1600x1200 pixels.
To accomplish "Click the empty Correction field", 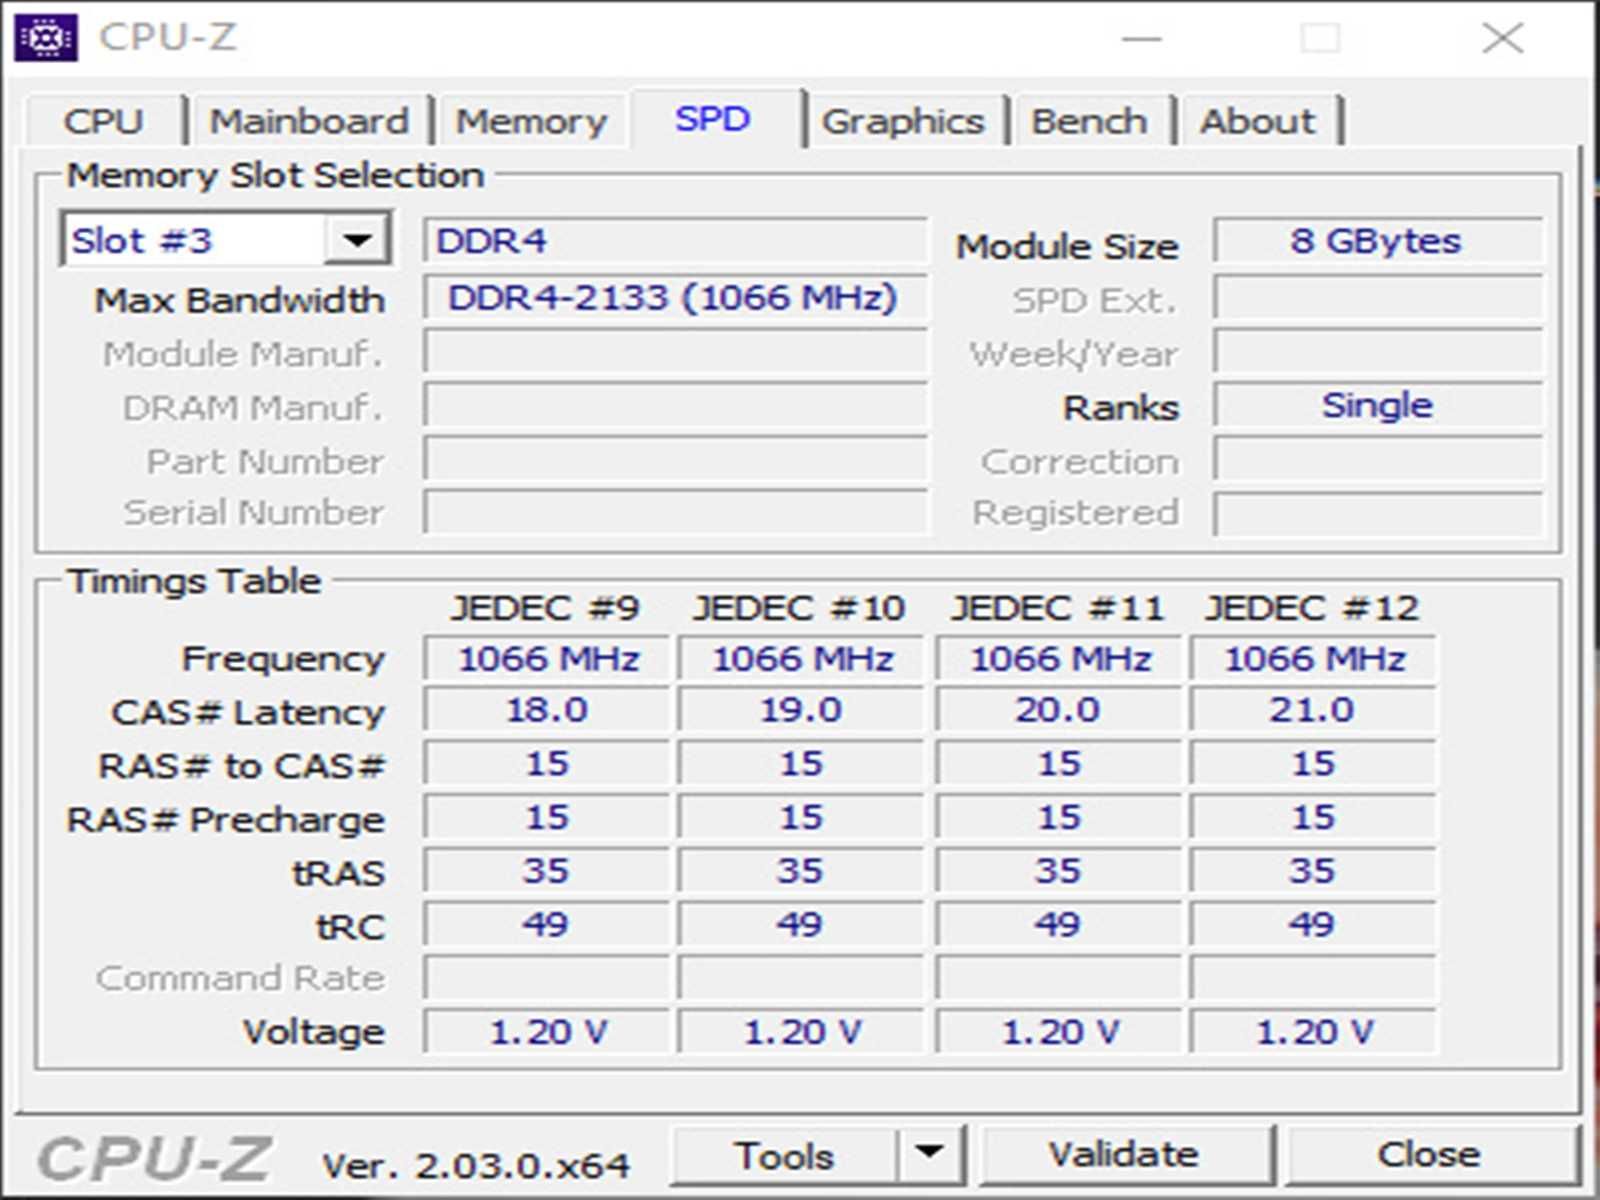I will point(1377,460).
